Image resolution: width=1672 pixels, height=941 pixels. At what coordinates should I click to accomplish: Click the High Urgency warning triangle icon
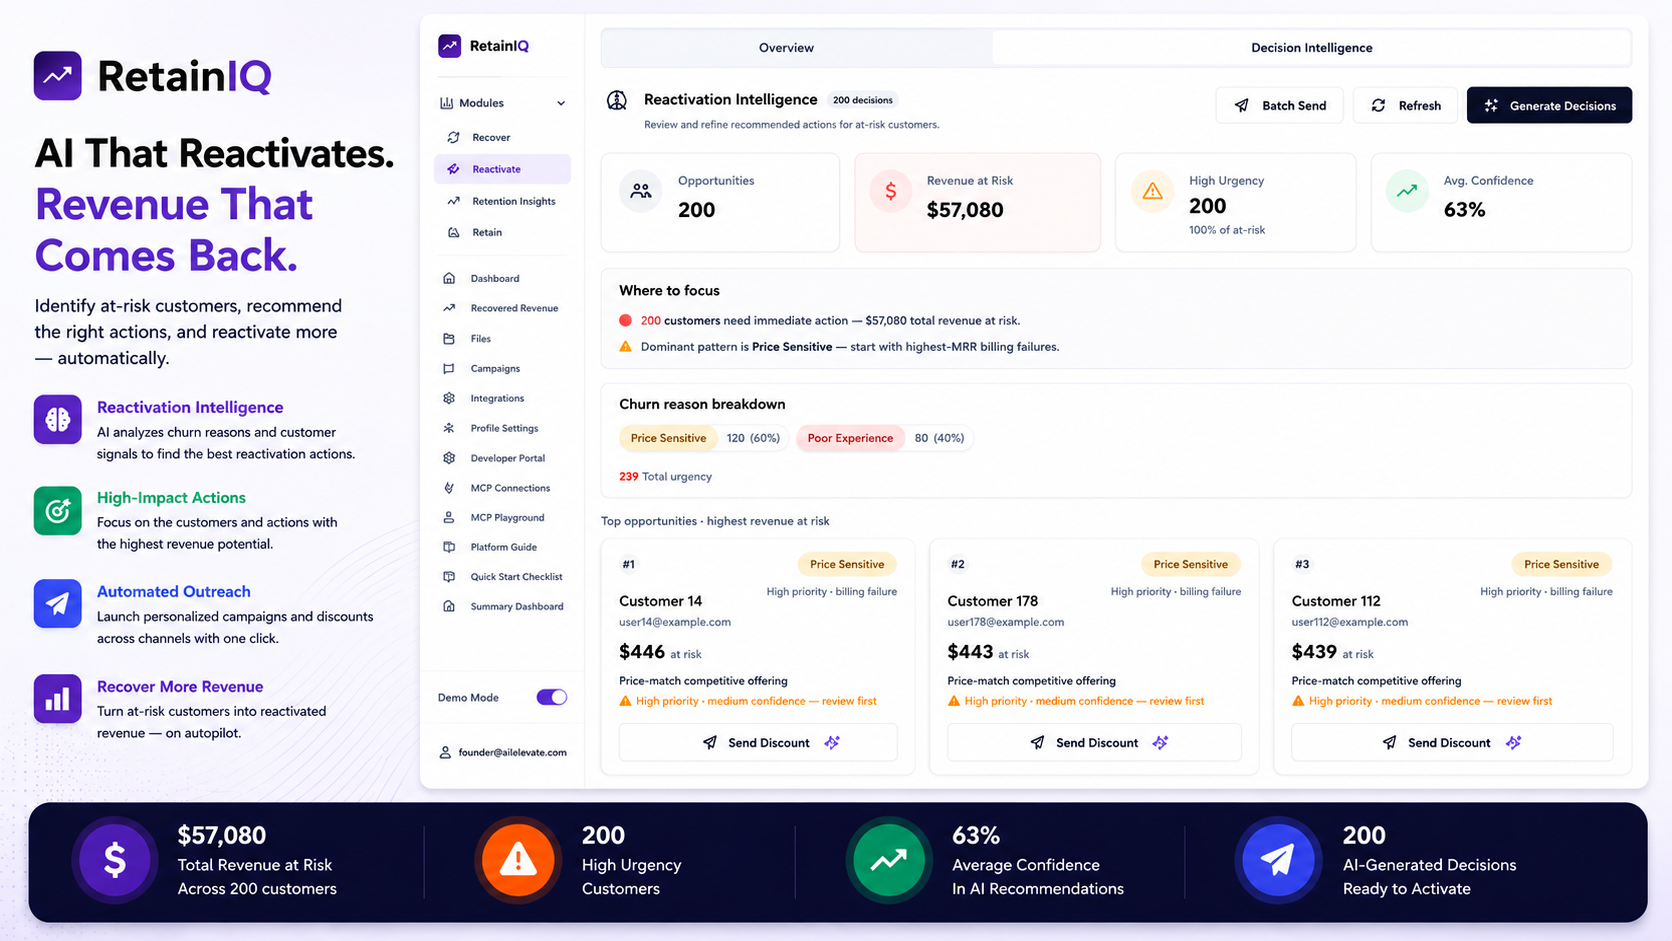pyautogui.click(x=1152, y=190)
